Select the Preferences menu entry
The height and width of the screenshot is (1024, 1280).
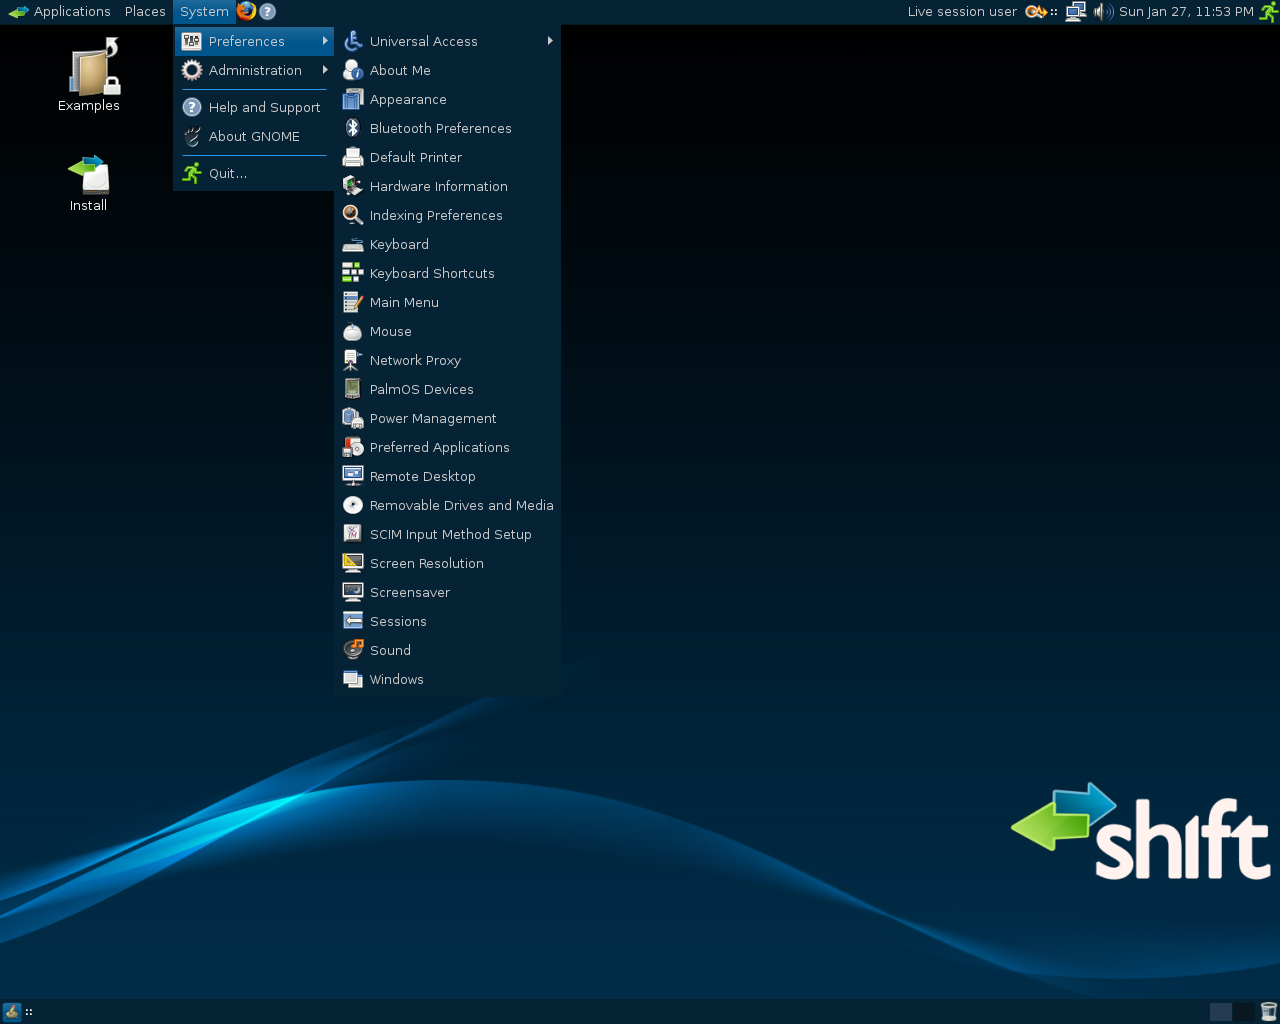click(x=254, y=41)
